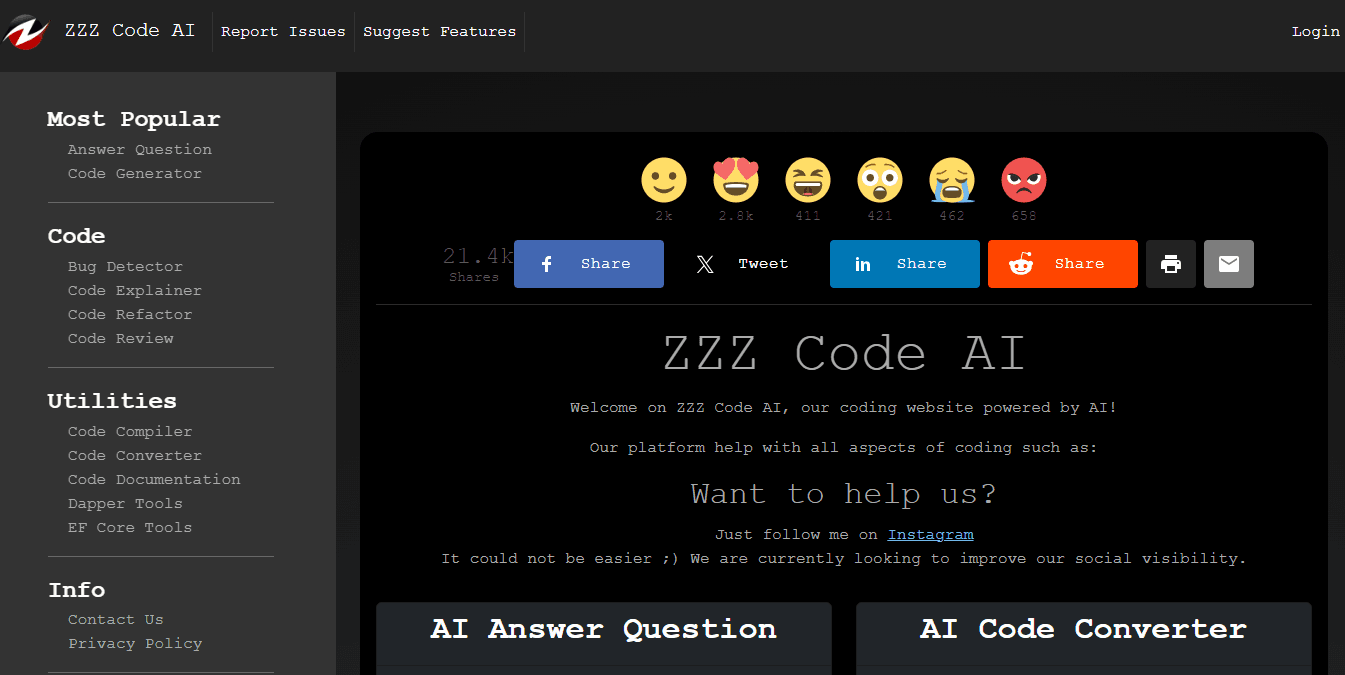Click the Login option
This screenshot has width=1345, height=675.
(1315, 30)
